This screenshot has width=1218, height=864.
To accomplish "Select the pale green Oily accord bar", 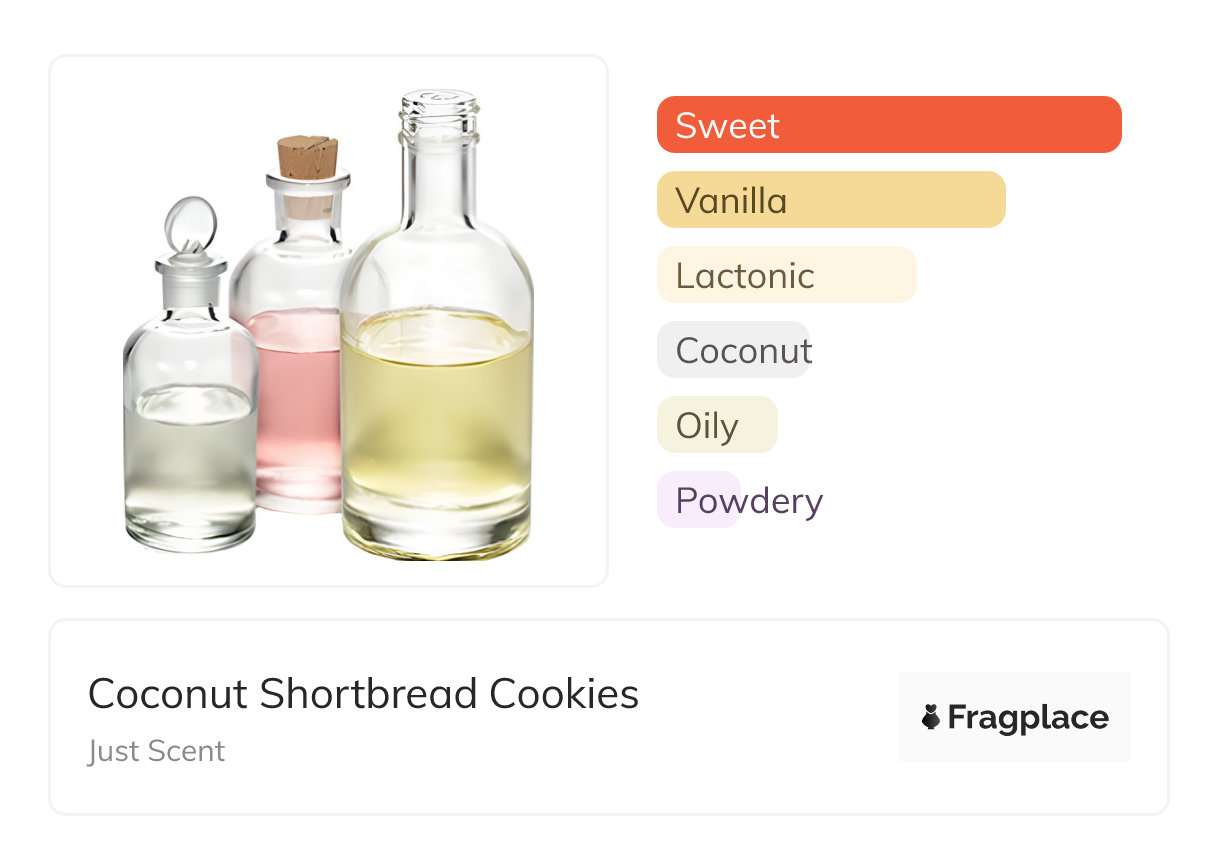I will coord(716,425).
